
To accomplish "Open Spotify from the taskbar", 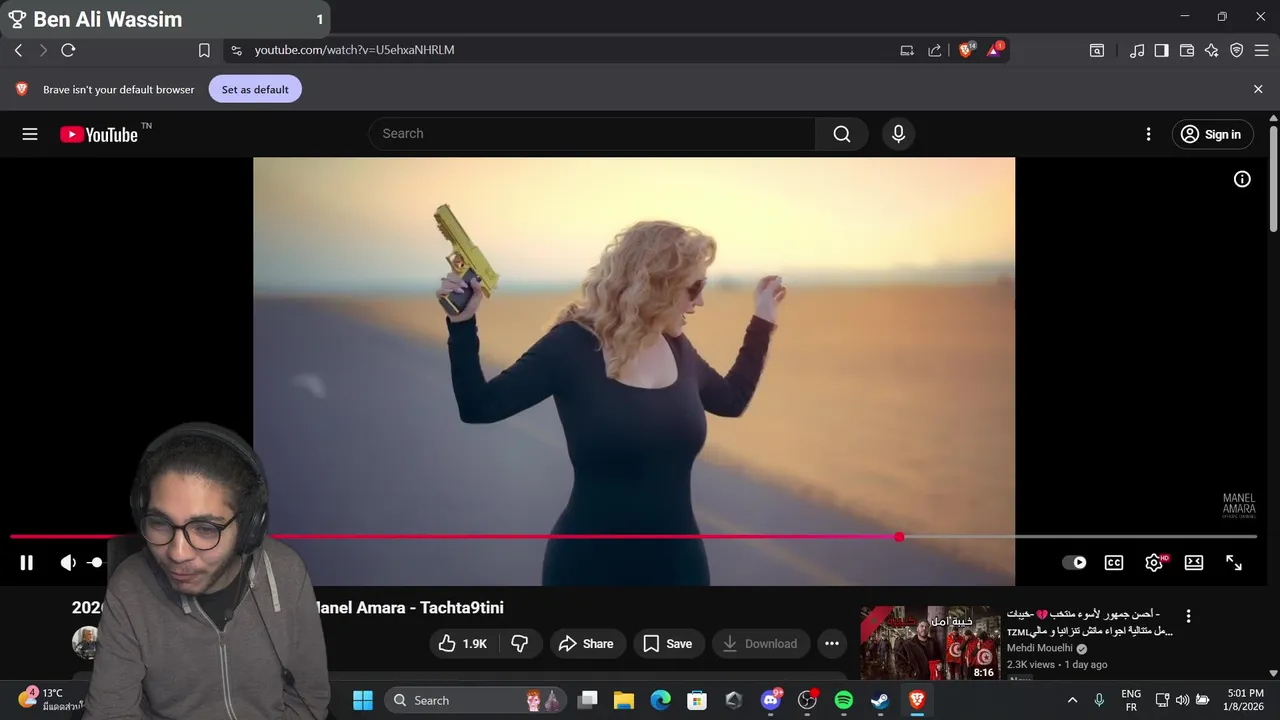I will click(844, 700).
